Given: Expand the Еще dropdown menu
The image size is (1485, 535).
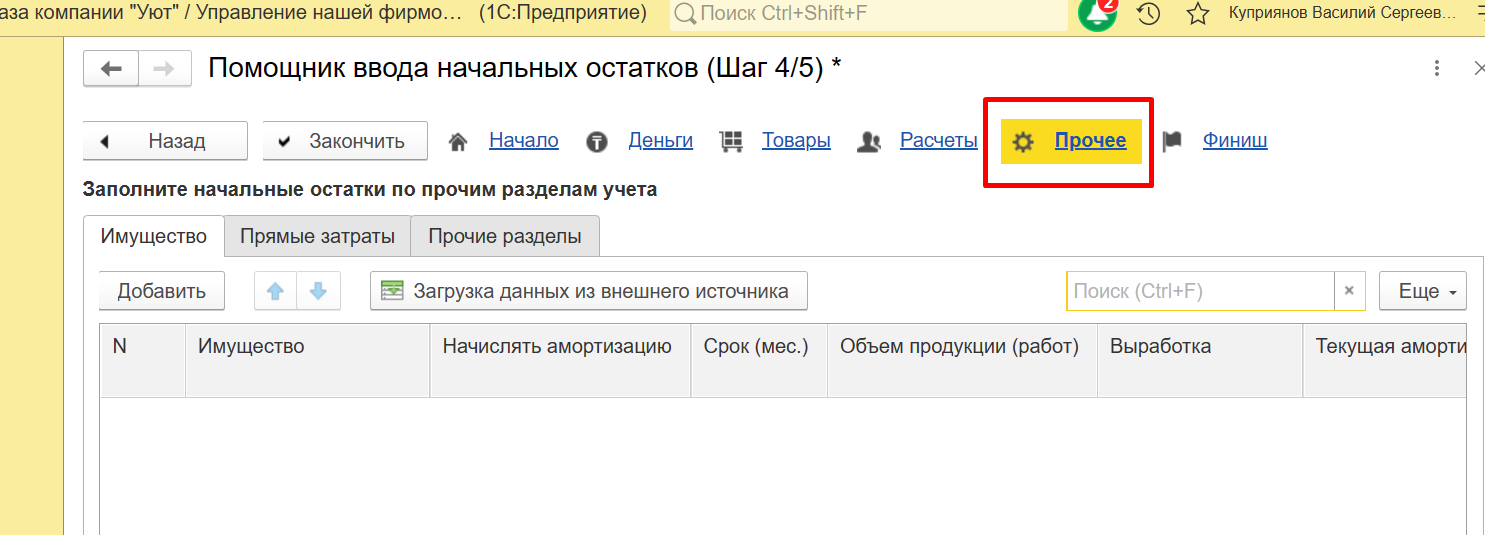Looking at the screenshot, I should [x=1422, y=291].
